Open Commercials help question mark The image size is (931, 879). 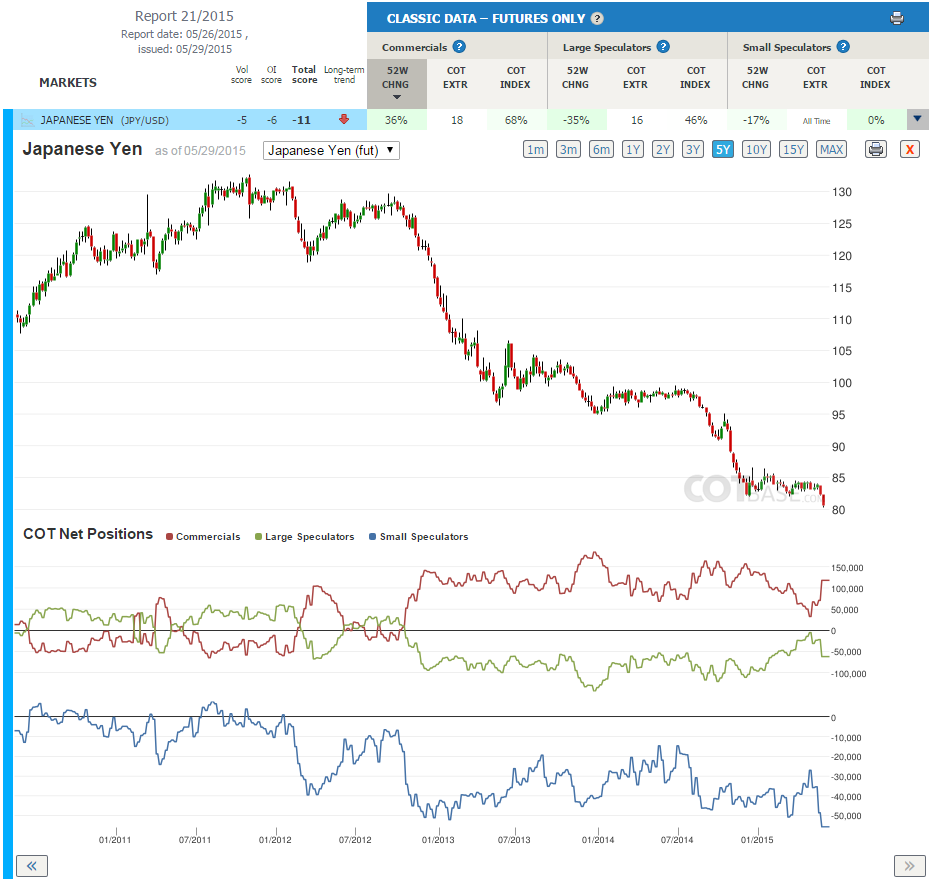click(459, 46)
